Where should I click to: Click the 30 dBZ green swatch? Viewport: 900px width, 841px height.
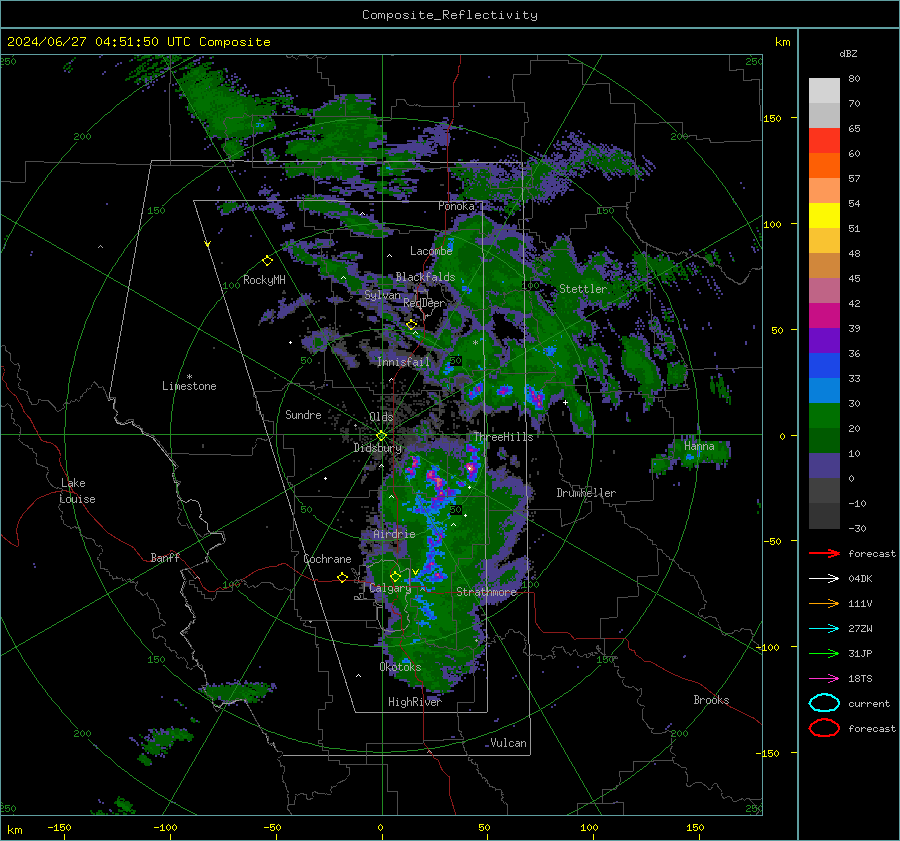pos(824,416)
